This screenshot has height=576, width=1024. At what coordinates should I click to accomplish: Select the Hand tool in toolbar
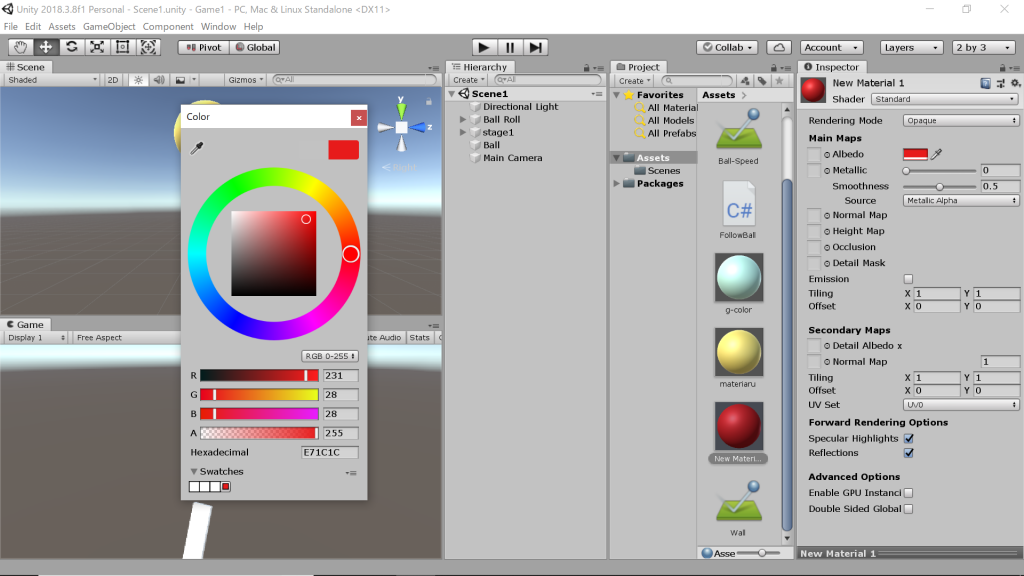coord(20,47)
